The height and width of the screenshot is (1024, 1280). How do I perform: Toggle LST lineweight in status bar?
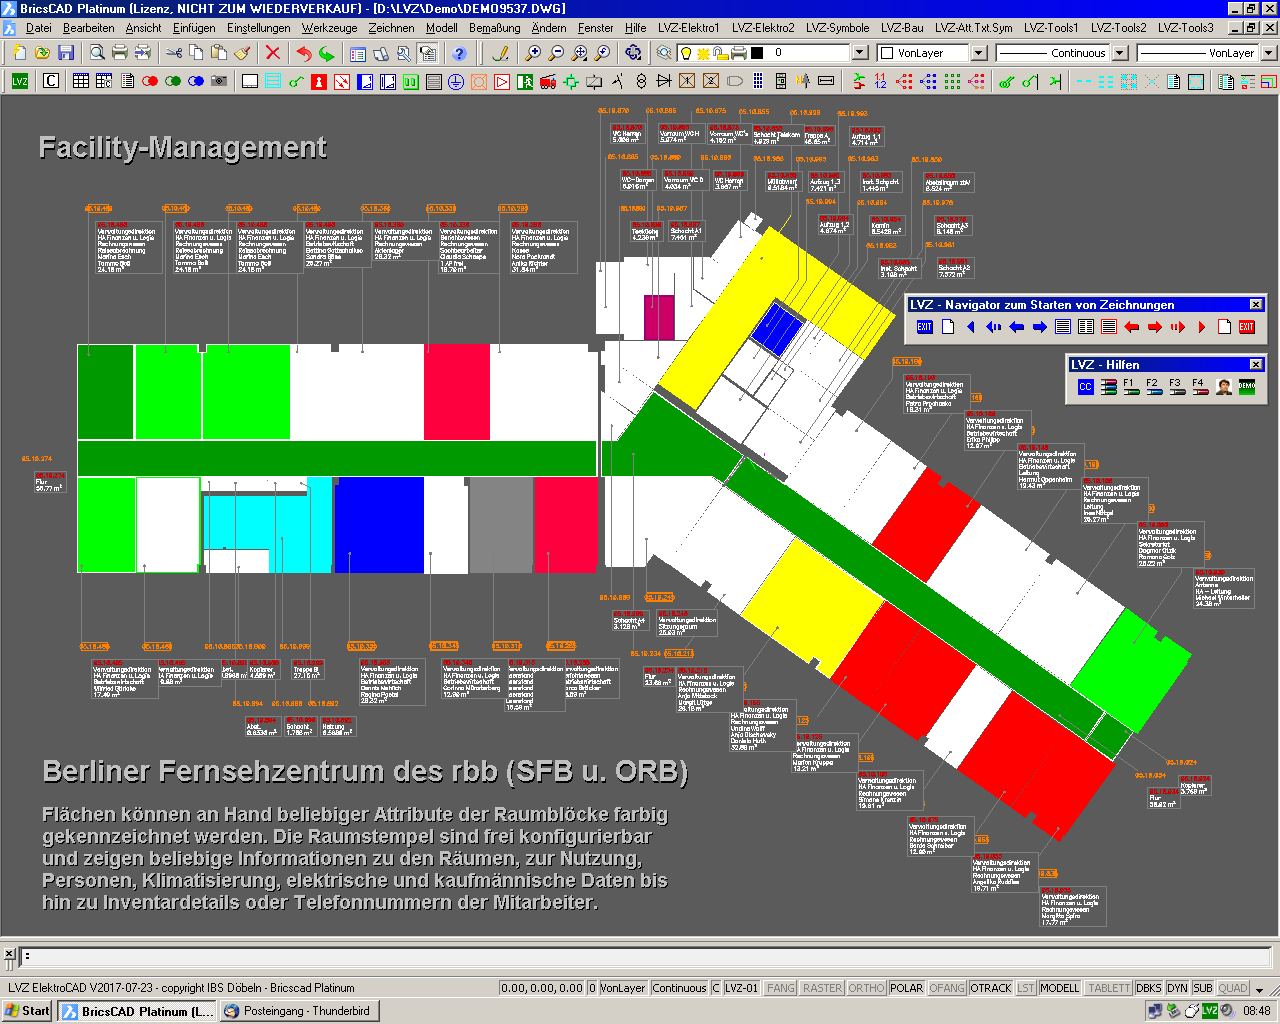[1026, 988]
